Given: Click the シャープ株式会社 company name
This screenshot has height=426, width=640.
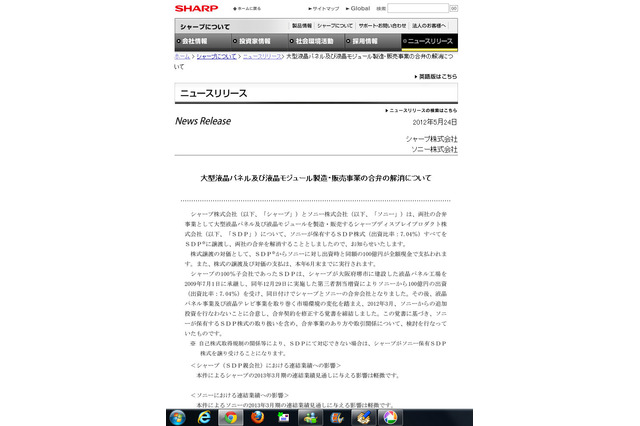Looking at the screenshot, I should coord(431,139).
